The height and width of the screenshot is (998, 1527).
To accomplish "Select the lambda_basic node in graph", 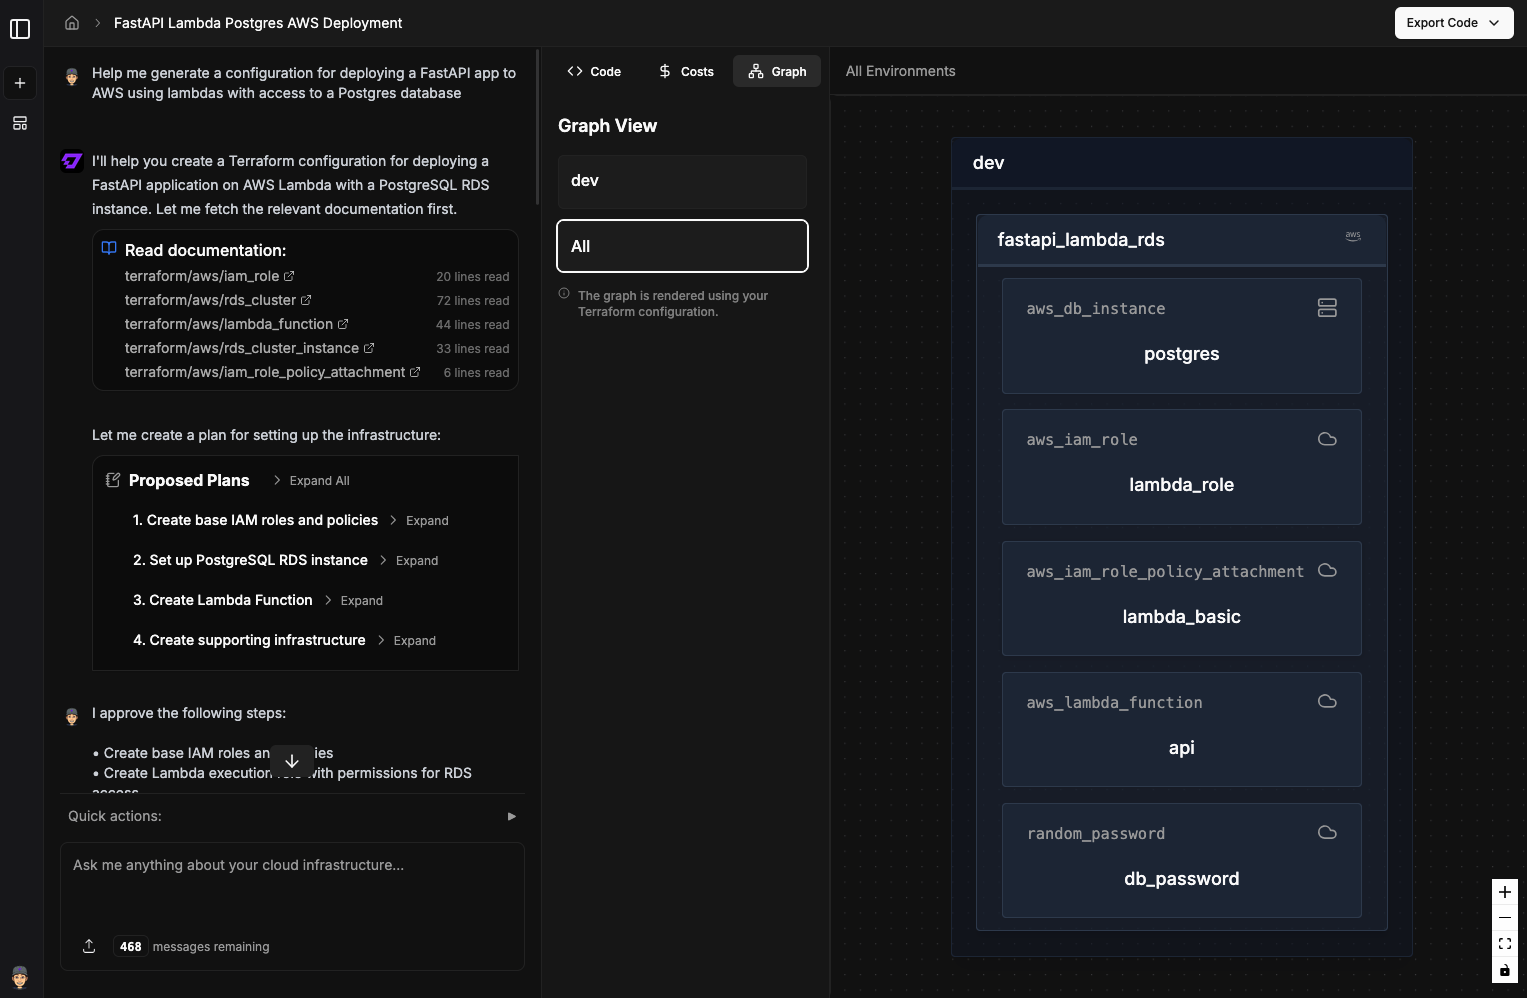I will [x=1182, y=598].
